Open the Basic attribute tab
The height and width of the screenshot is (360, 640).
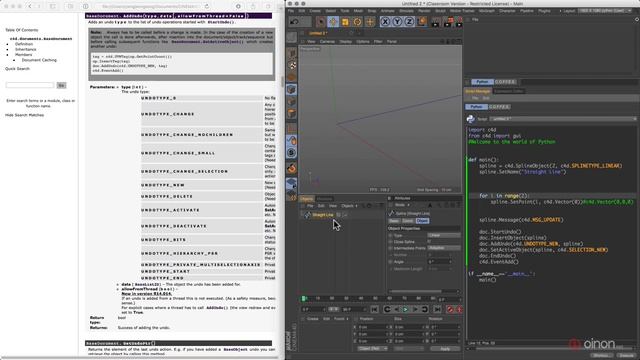(394, 221)
